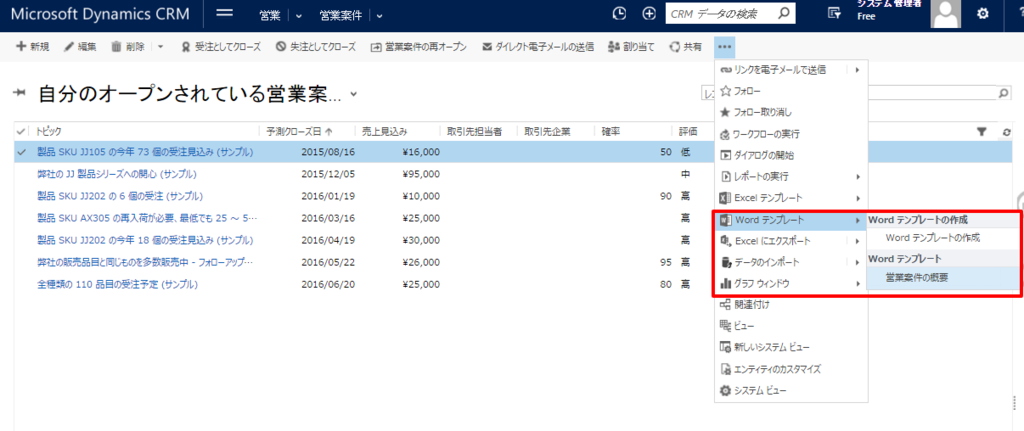Open recently viewed items clock icon

619,14
